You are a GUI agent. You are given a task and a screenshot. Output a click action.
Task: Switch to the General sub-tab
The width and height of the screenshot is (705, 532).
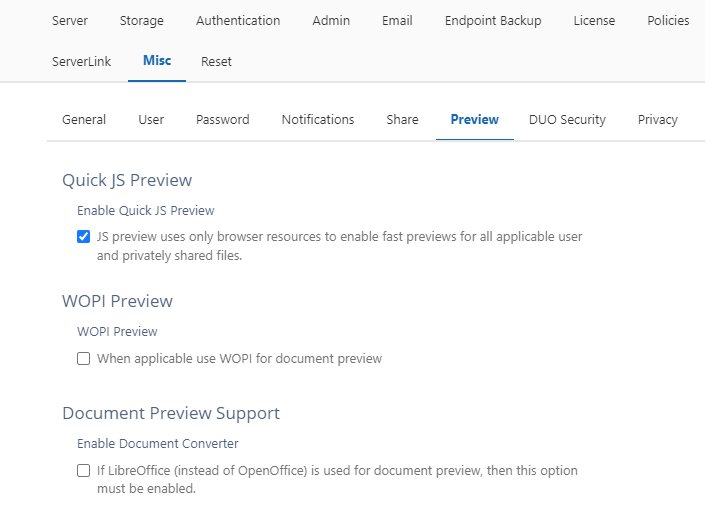(x=84, y=119)
